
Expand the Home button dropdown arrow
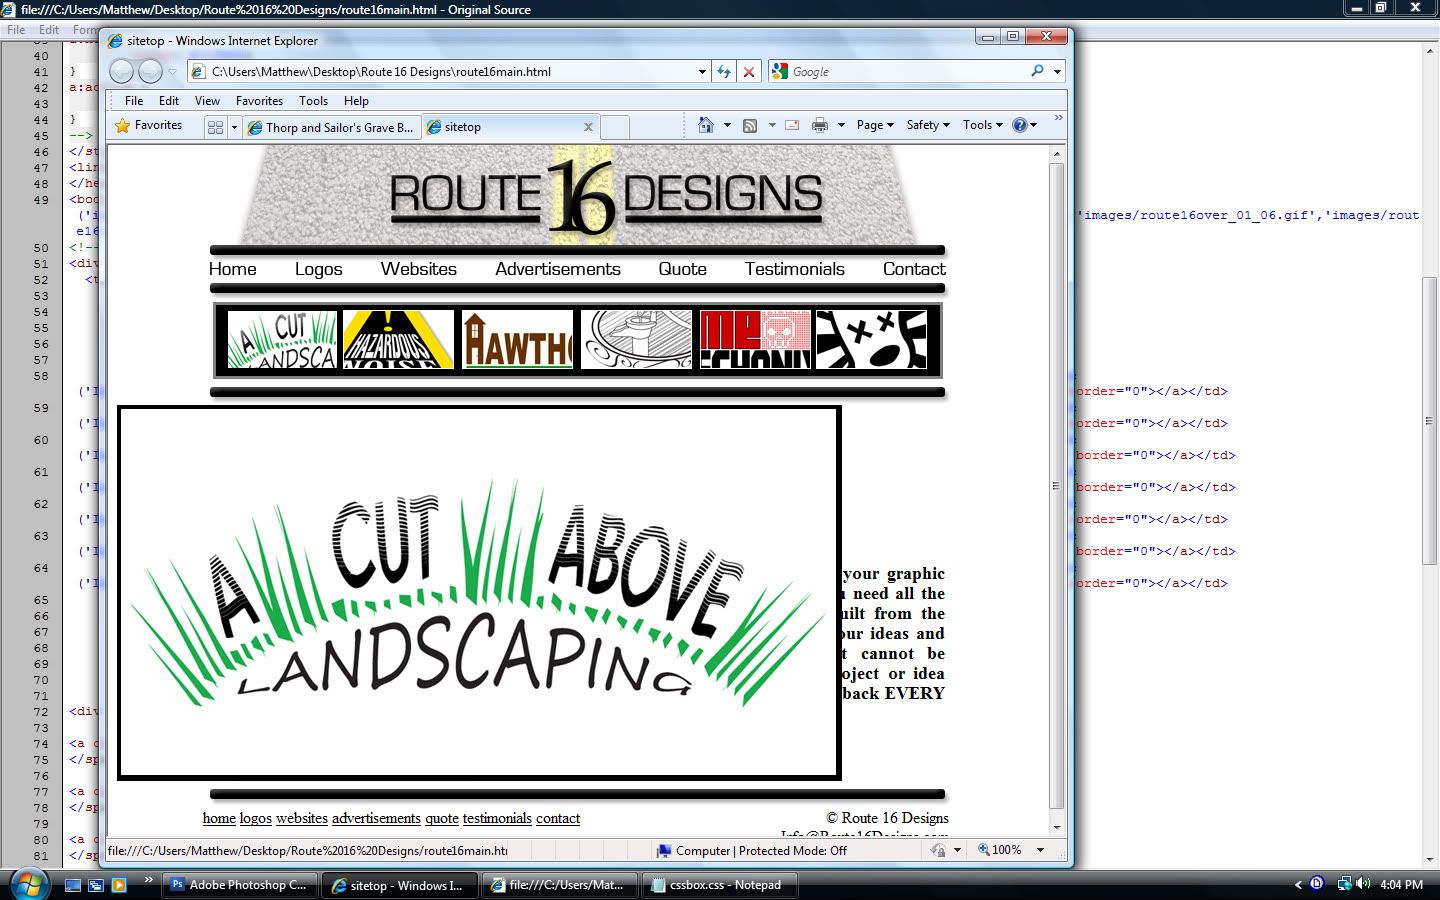[x=727, y=126]
